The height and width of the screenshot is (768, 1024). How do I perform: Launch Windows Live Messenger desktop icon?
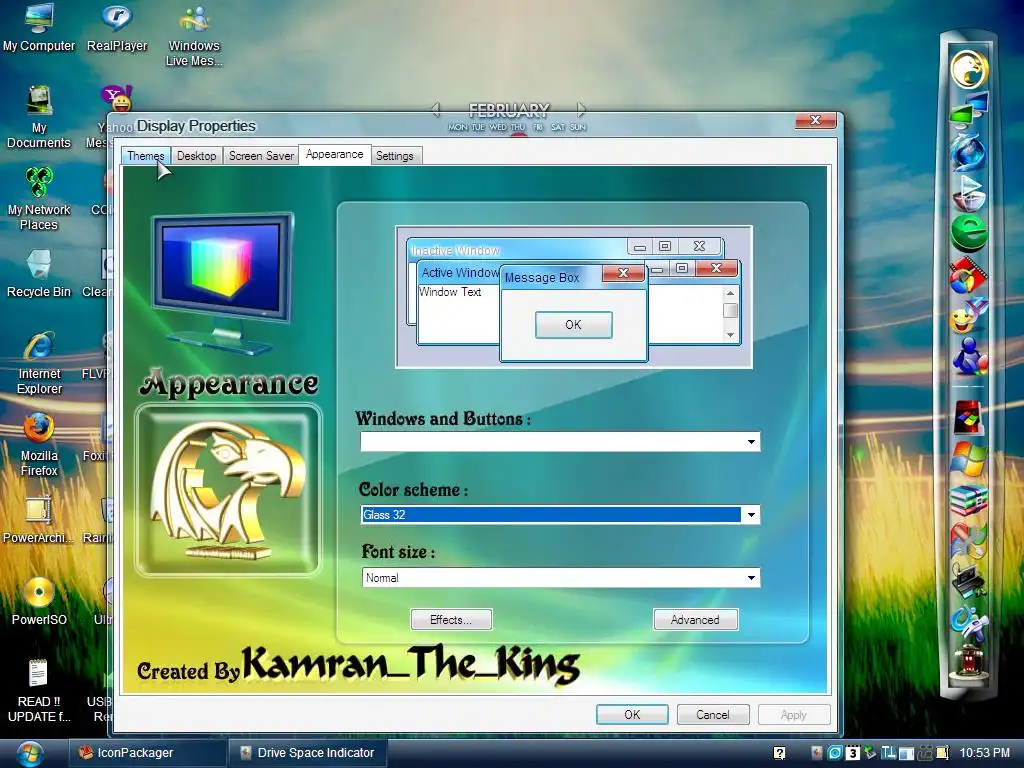194,35
